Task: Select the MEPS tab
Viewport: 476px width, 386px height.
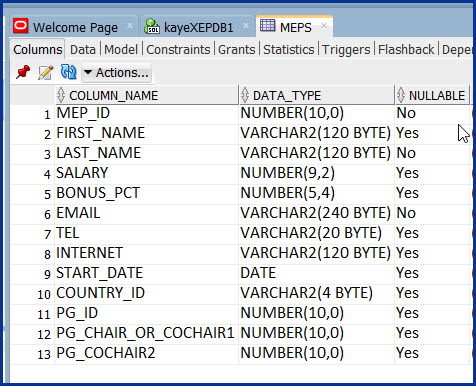Action: coord(296,27)
